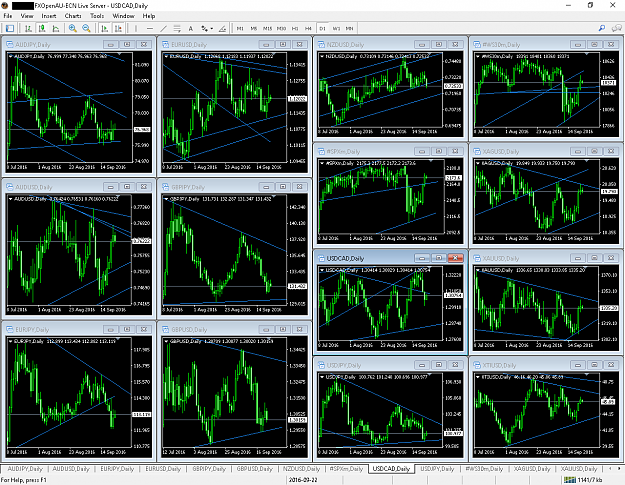Open the Window menu
The width and height of the screenshot is (625, 485).
pos(123,16)
